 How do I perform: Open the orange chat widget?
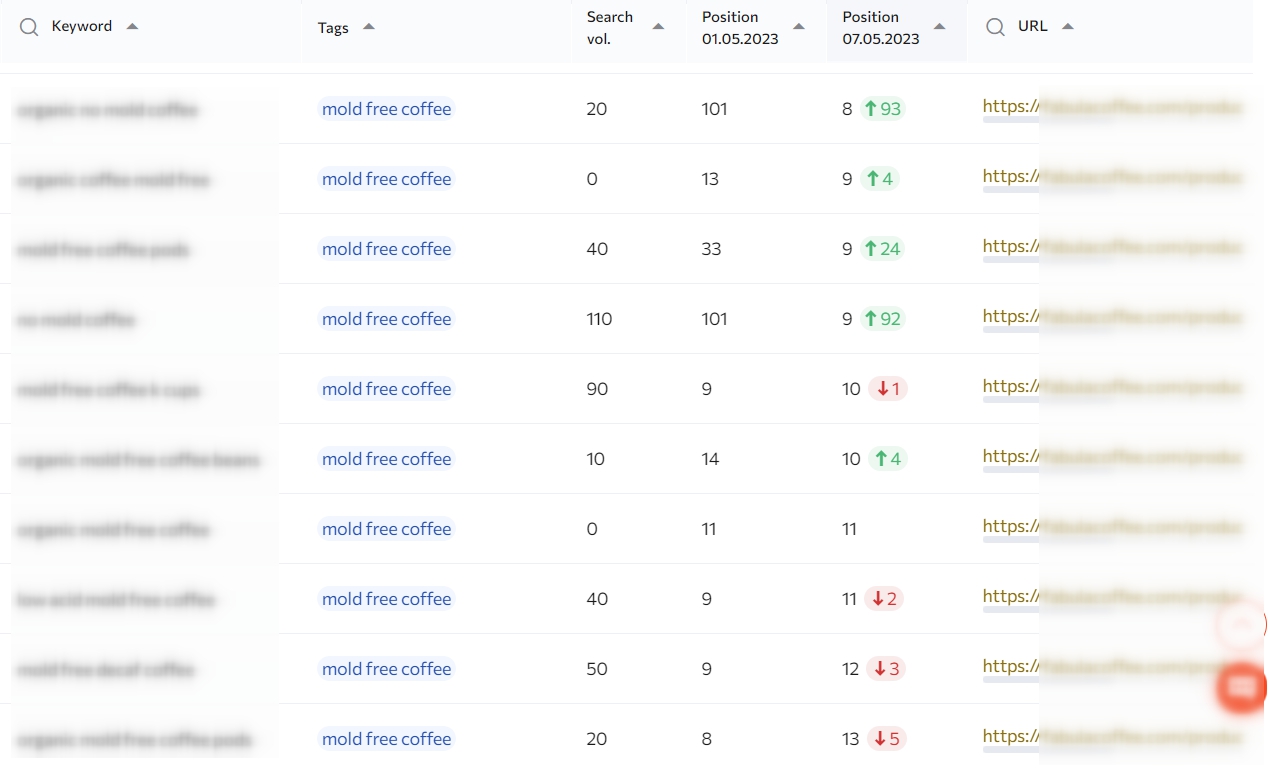1242,688
